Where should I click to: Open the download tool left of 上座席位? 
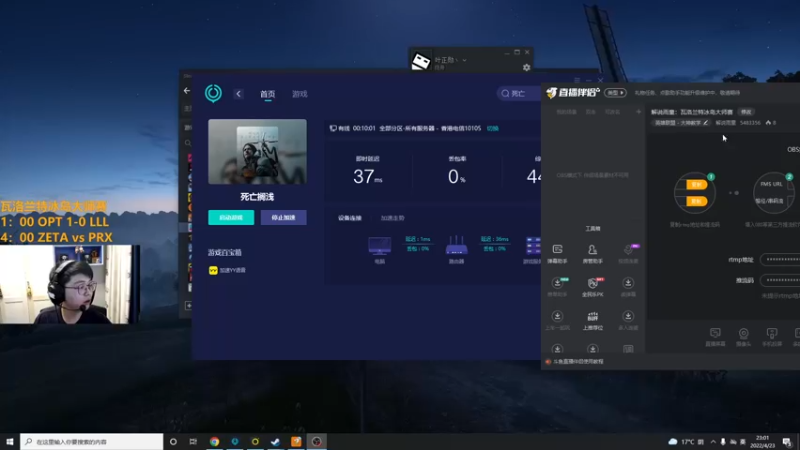pyautogui.click(x=557, y=320)
